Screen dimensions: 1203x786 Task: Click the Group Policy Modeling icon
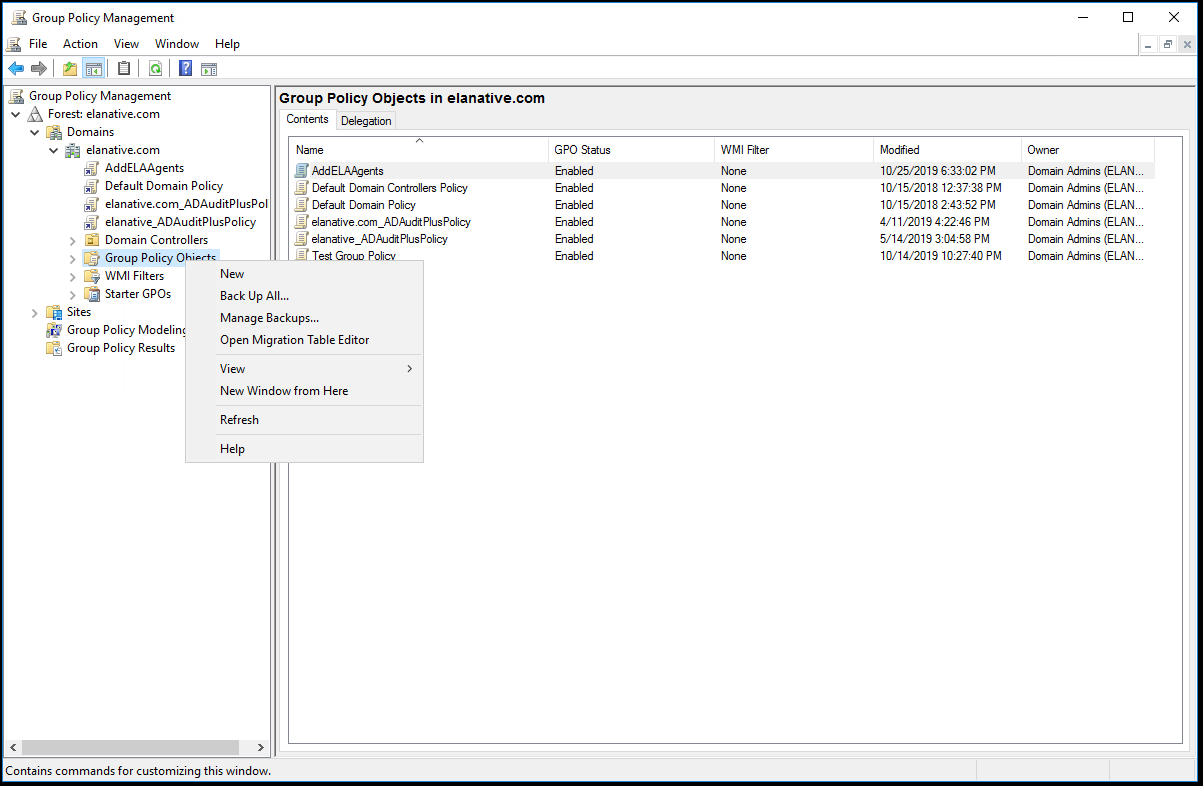click(x=54, y=330)
